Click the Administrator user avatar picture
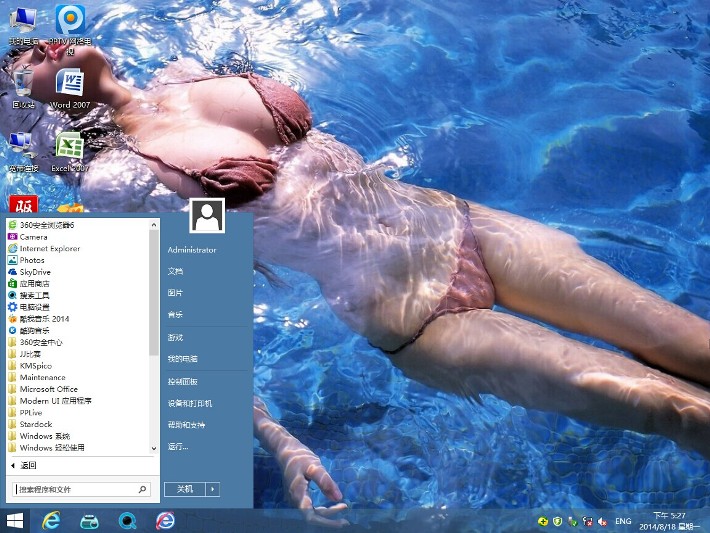 tap(207, 216)
